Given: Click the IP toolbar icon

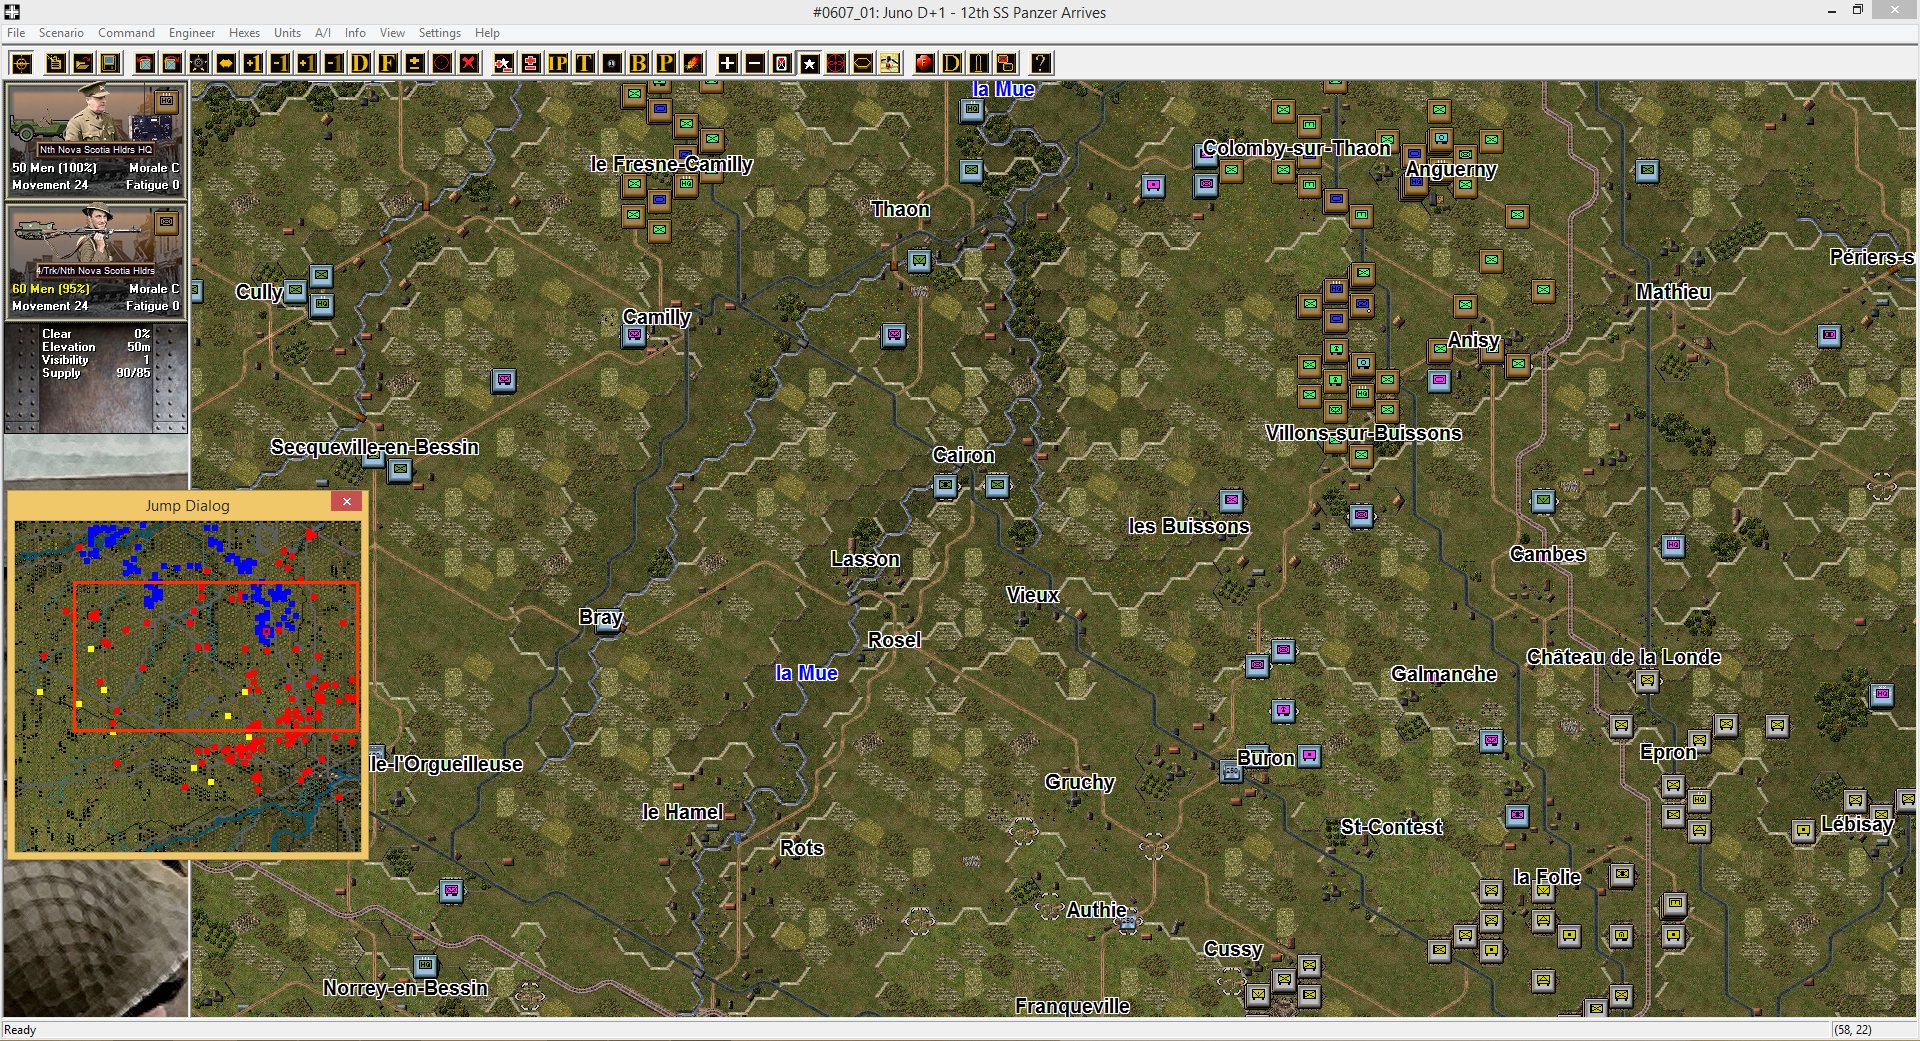Looking at the screenshot, I should (558, 64).
